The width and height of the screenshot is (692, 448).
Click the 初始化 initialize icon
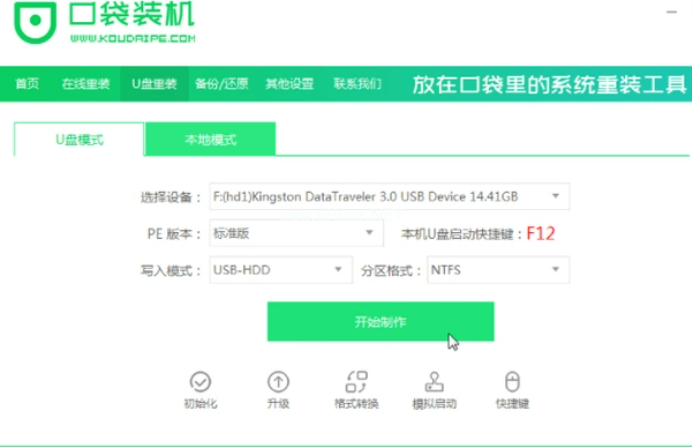(x=200, y=381)
